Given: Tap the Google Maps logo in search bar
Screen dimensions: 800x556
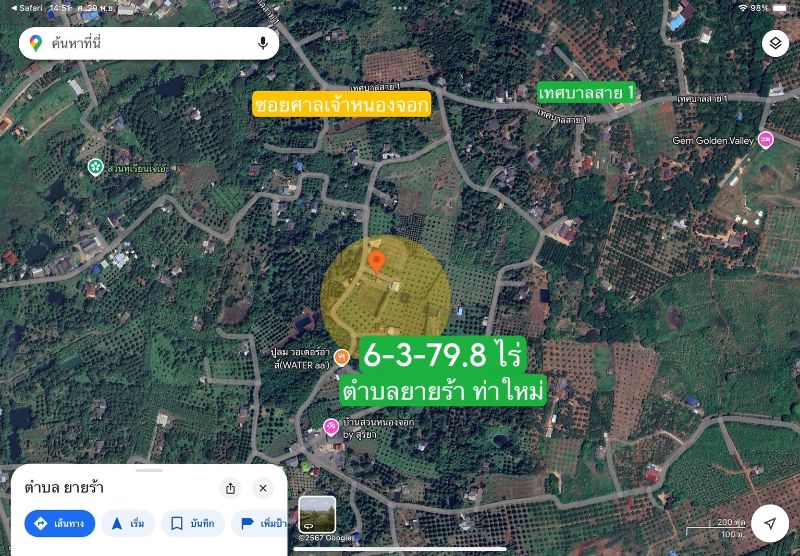Looking at the screenshot, I should [36, 43].
